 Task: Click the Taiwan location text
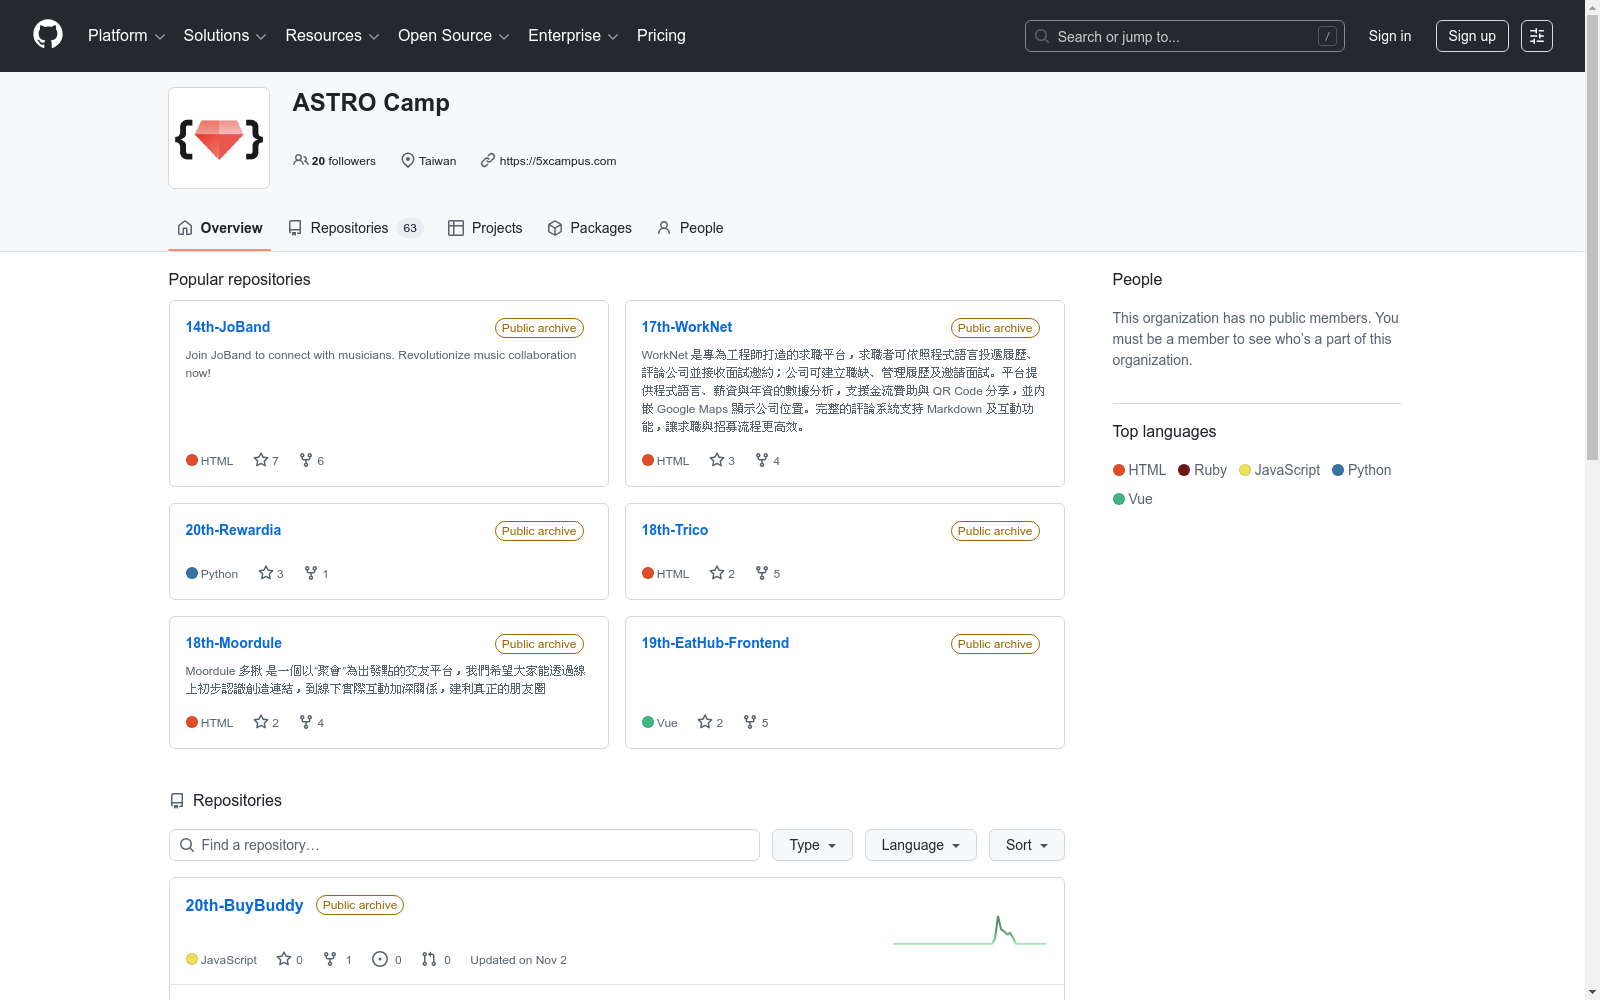(x=437, y=161)
